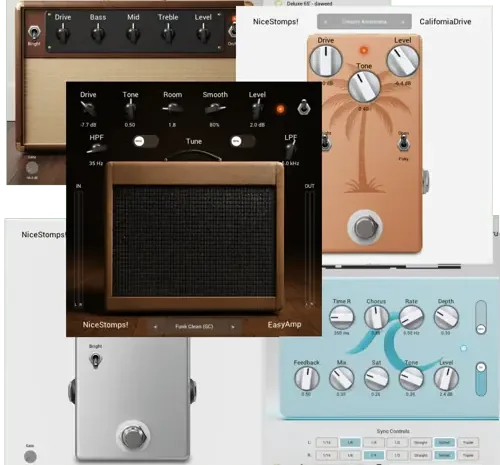The image size is (500, 465).
Task: Click the EasyAmp Drive knob
Action: [x=88, y=109]
